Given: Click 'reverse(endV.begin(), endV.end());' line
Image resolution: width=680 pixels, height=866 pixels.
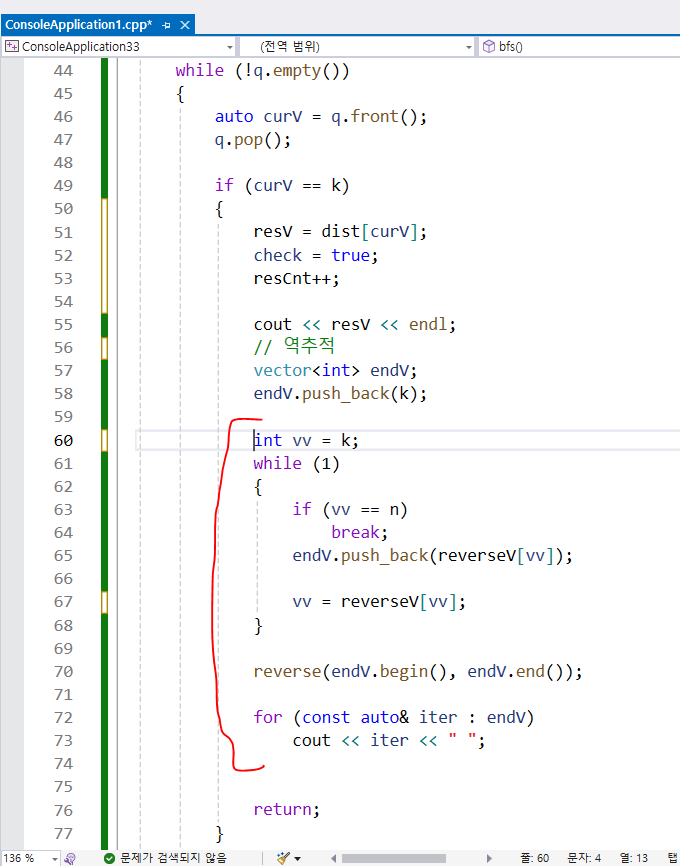Looking at the screenshot, I should pos(418,672).
